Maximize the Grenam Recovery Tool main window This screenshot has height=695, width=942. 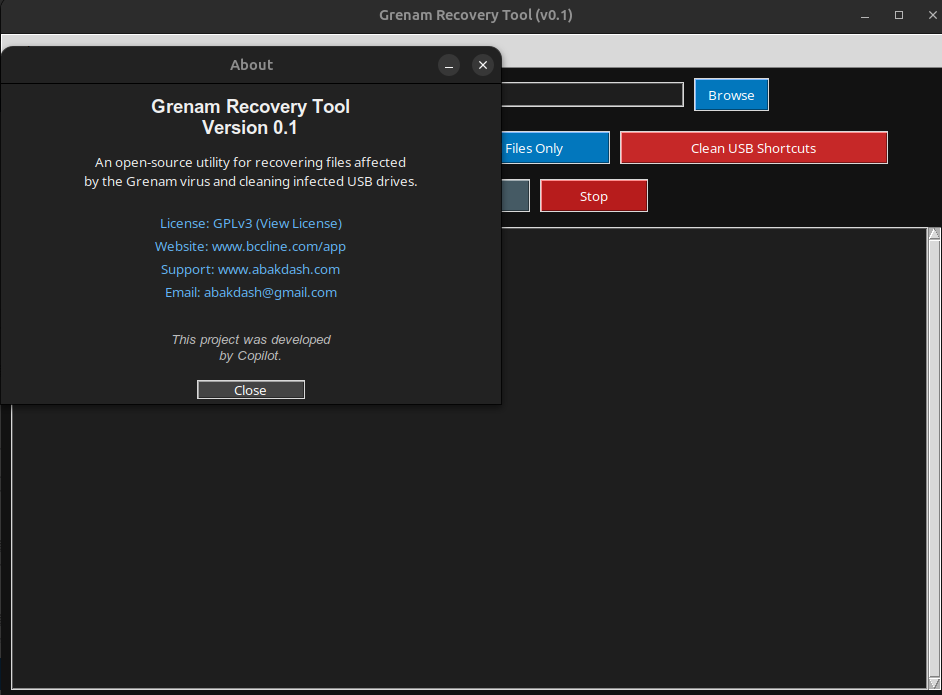tap(899, 15)
